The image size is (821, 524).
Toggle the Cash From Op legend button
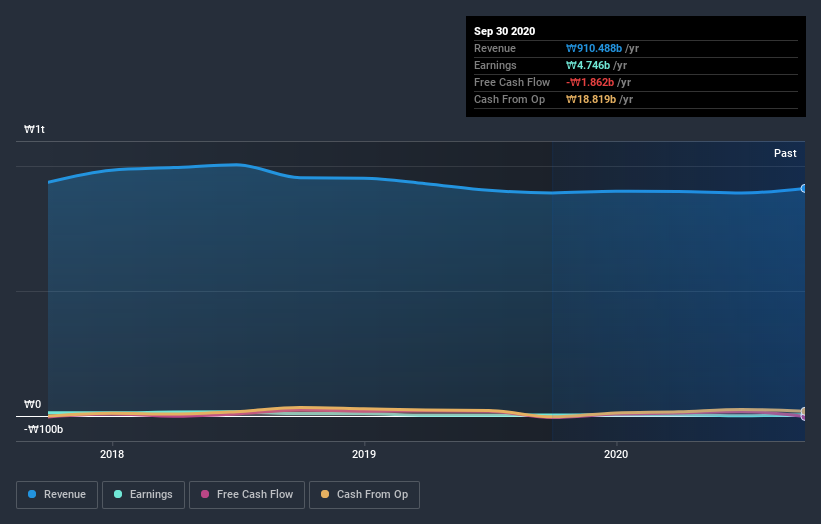pyautogui.click(x=364, y=495)
